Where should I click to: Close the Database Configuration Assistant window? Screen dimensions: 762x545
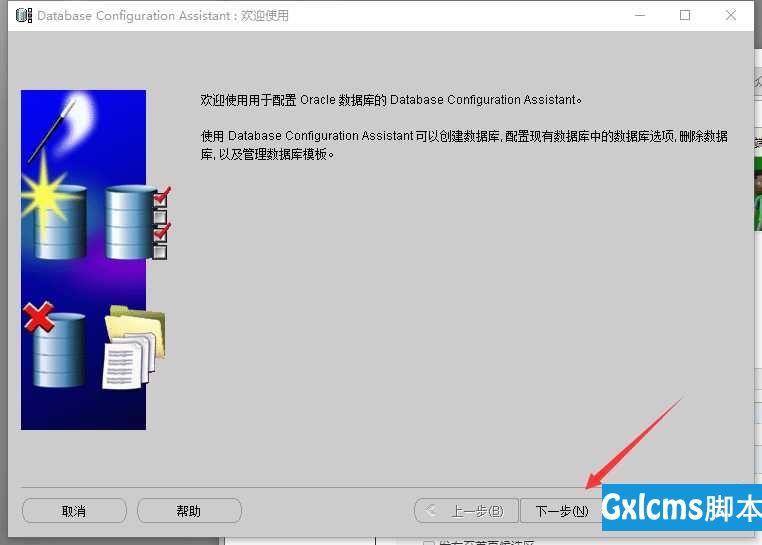coord(730,16)
